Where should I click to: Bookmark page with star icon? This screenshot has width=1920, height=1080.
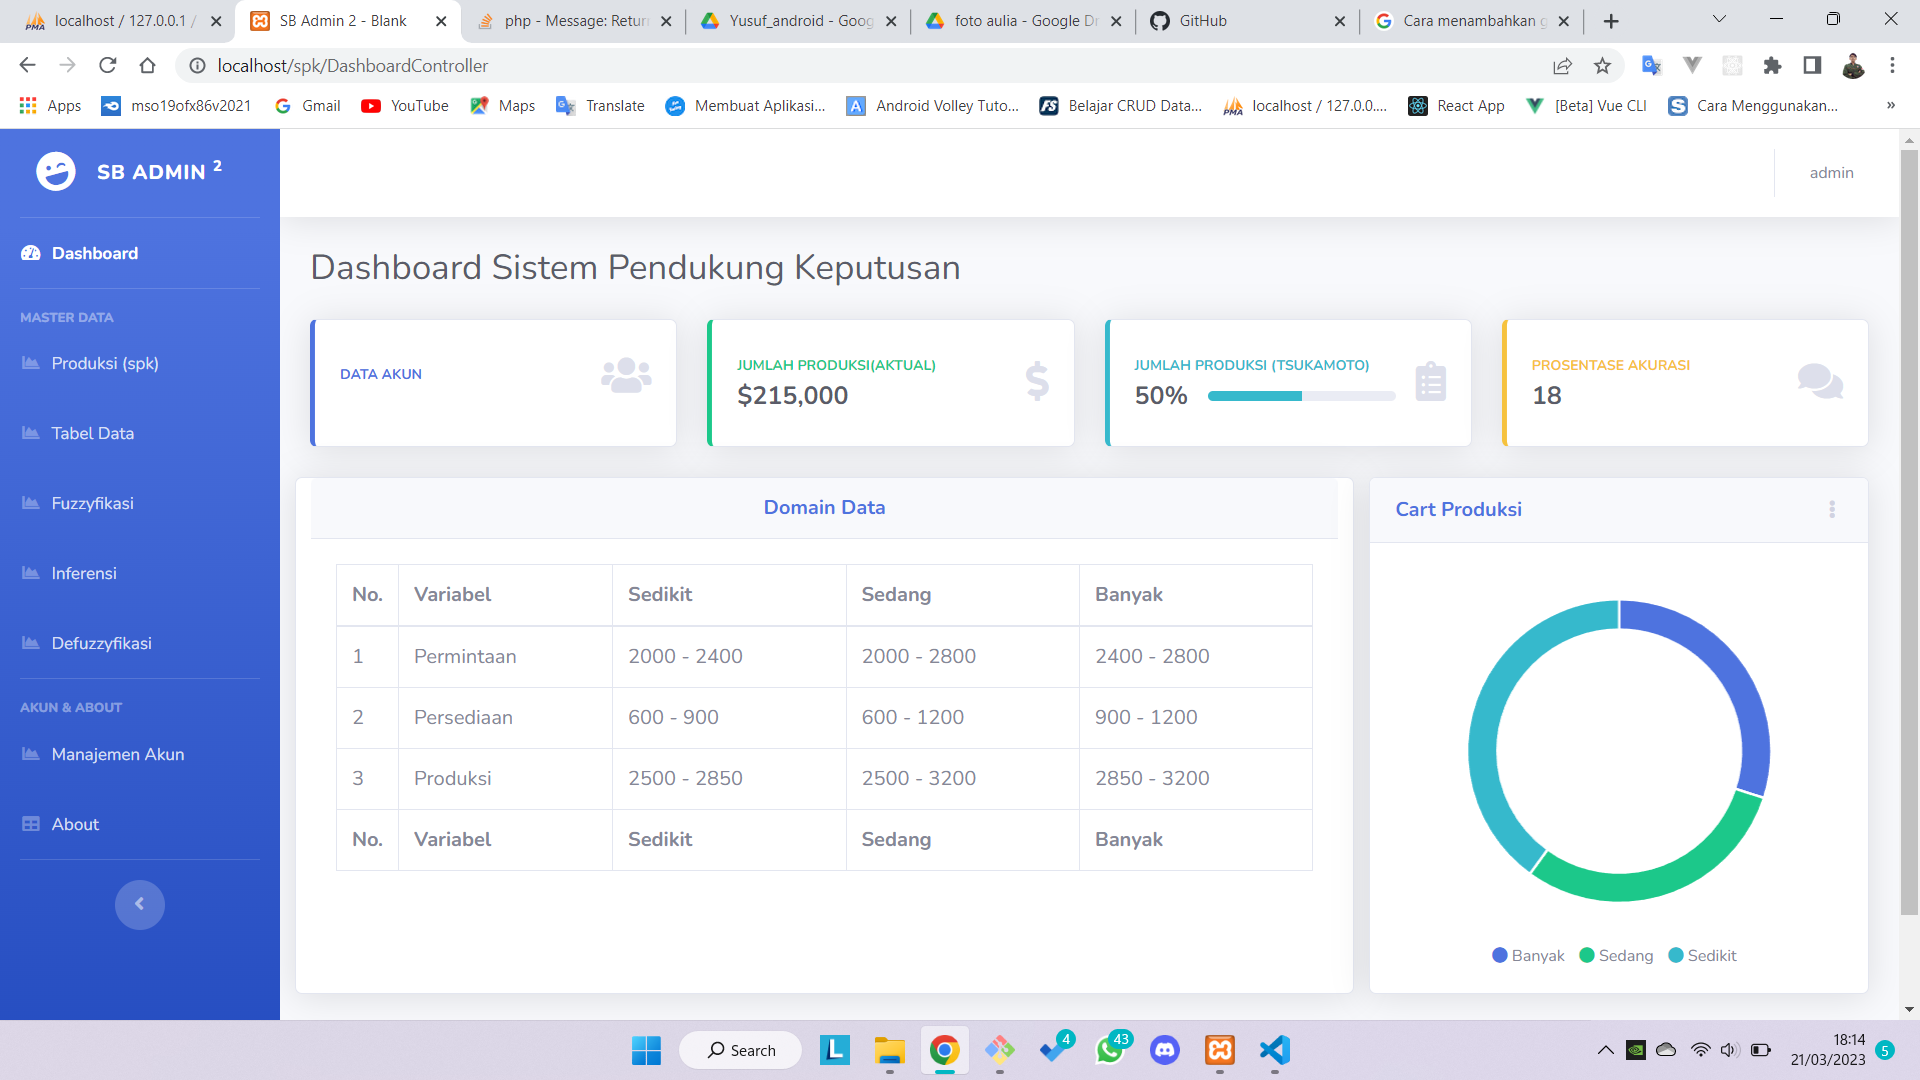tap(1602, 66)
